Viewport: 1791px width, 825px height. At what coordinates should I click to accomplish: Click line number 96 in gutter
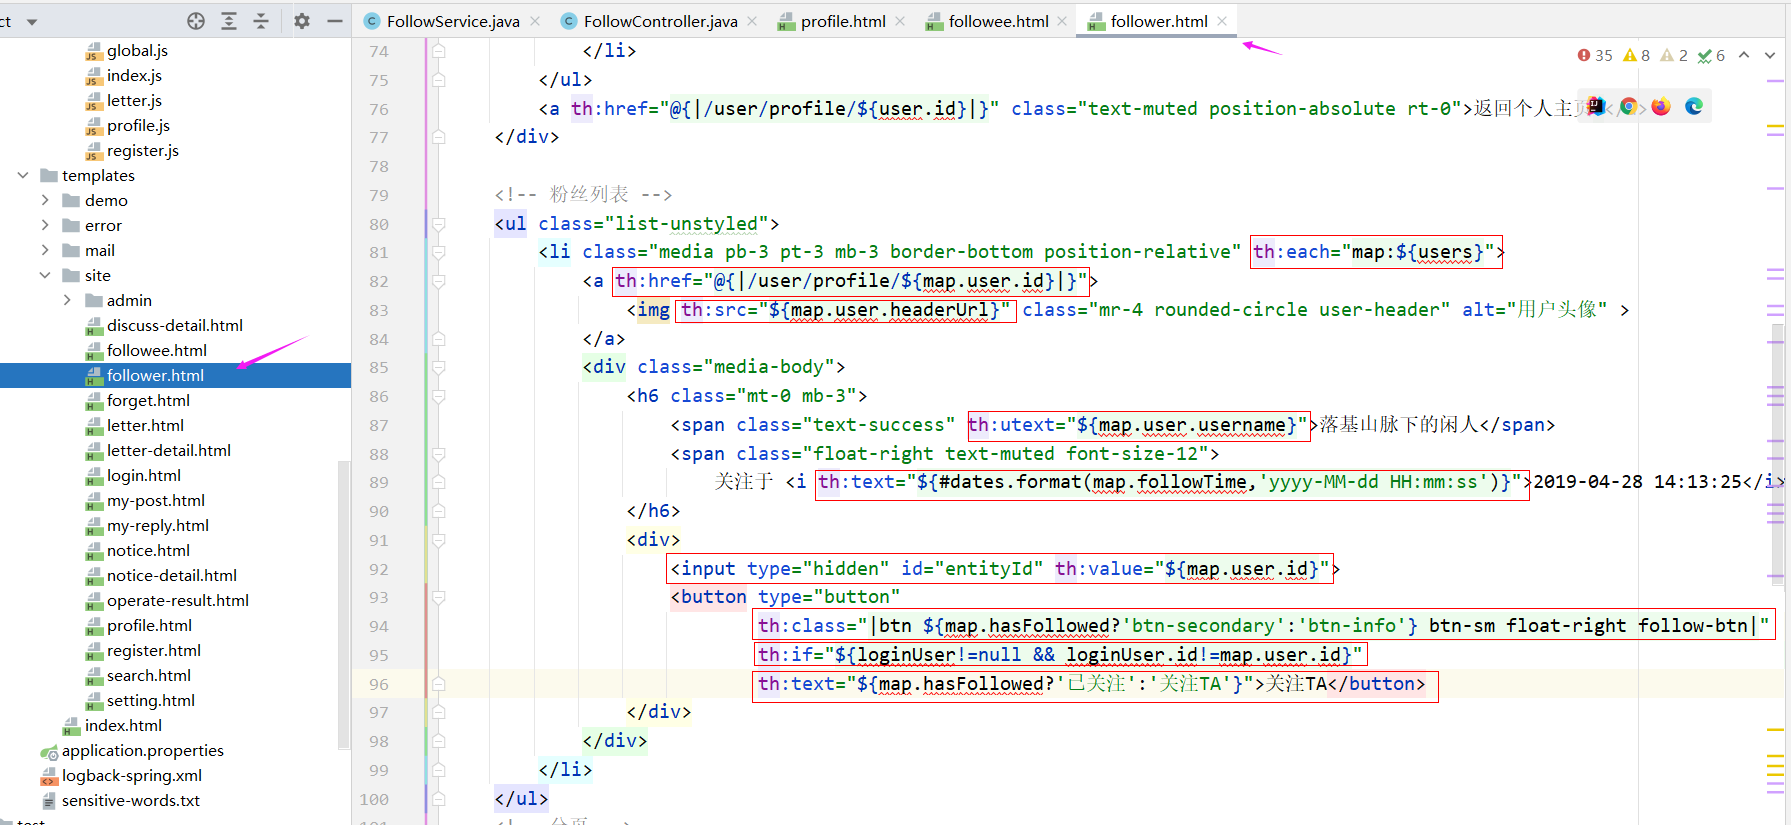(378, 684)
